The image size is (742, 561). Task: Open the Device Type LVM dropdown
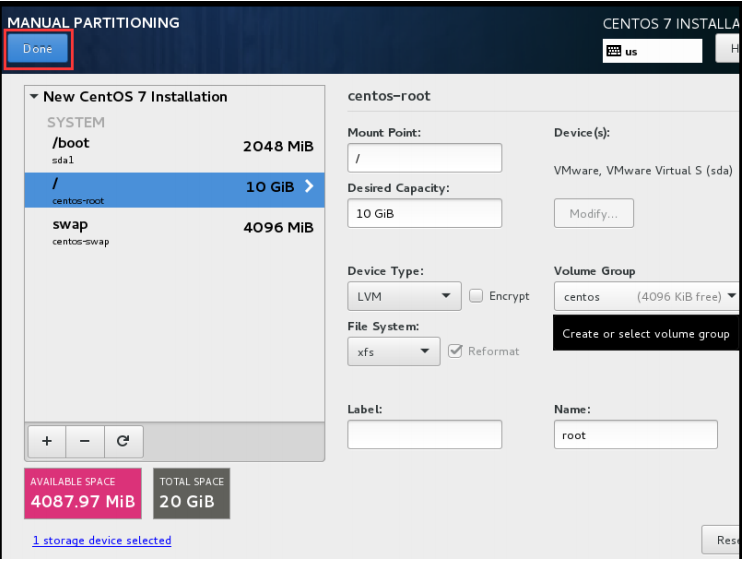pyautogui.click(x=404, y=296)
